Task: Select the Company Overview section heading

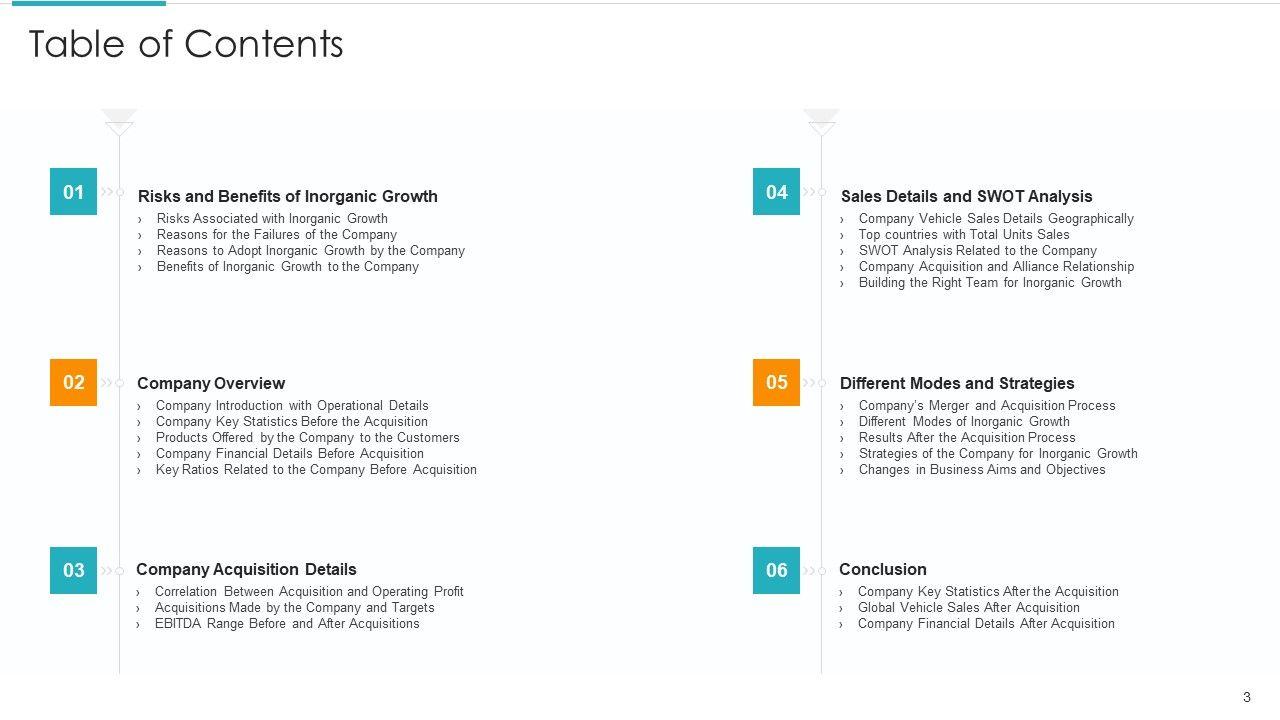Action: (211, 383)
